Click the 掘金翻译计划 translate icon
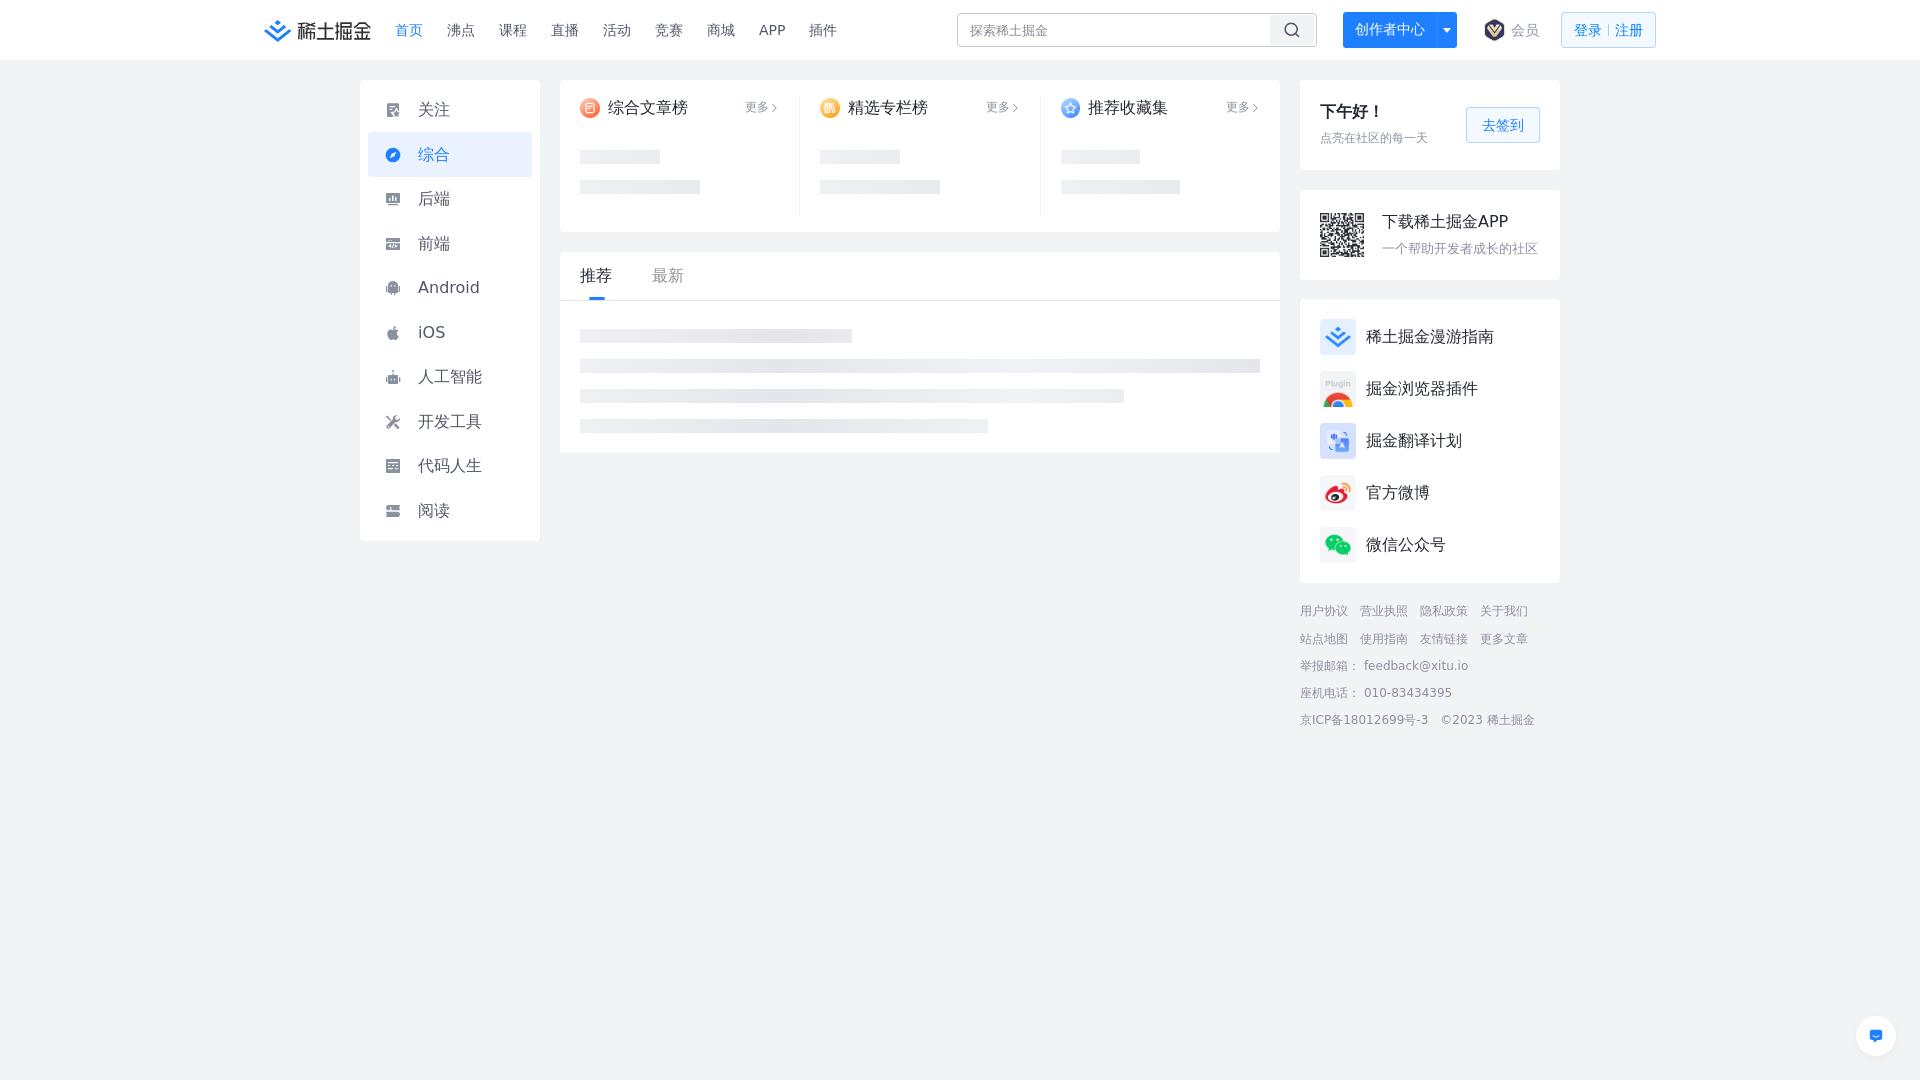The width and height of the screenshot is (1920, 1080). (1338, 441)
